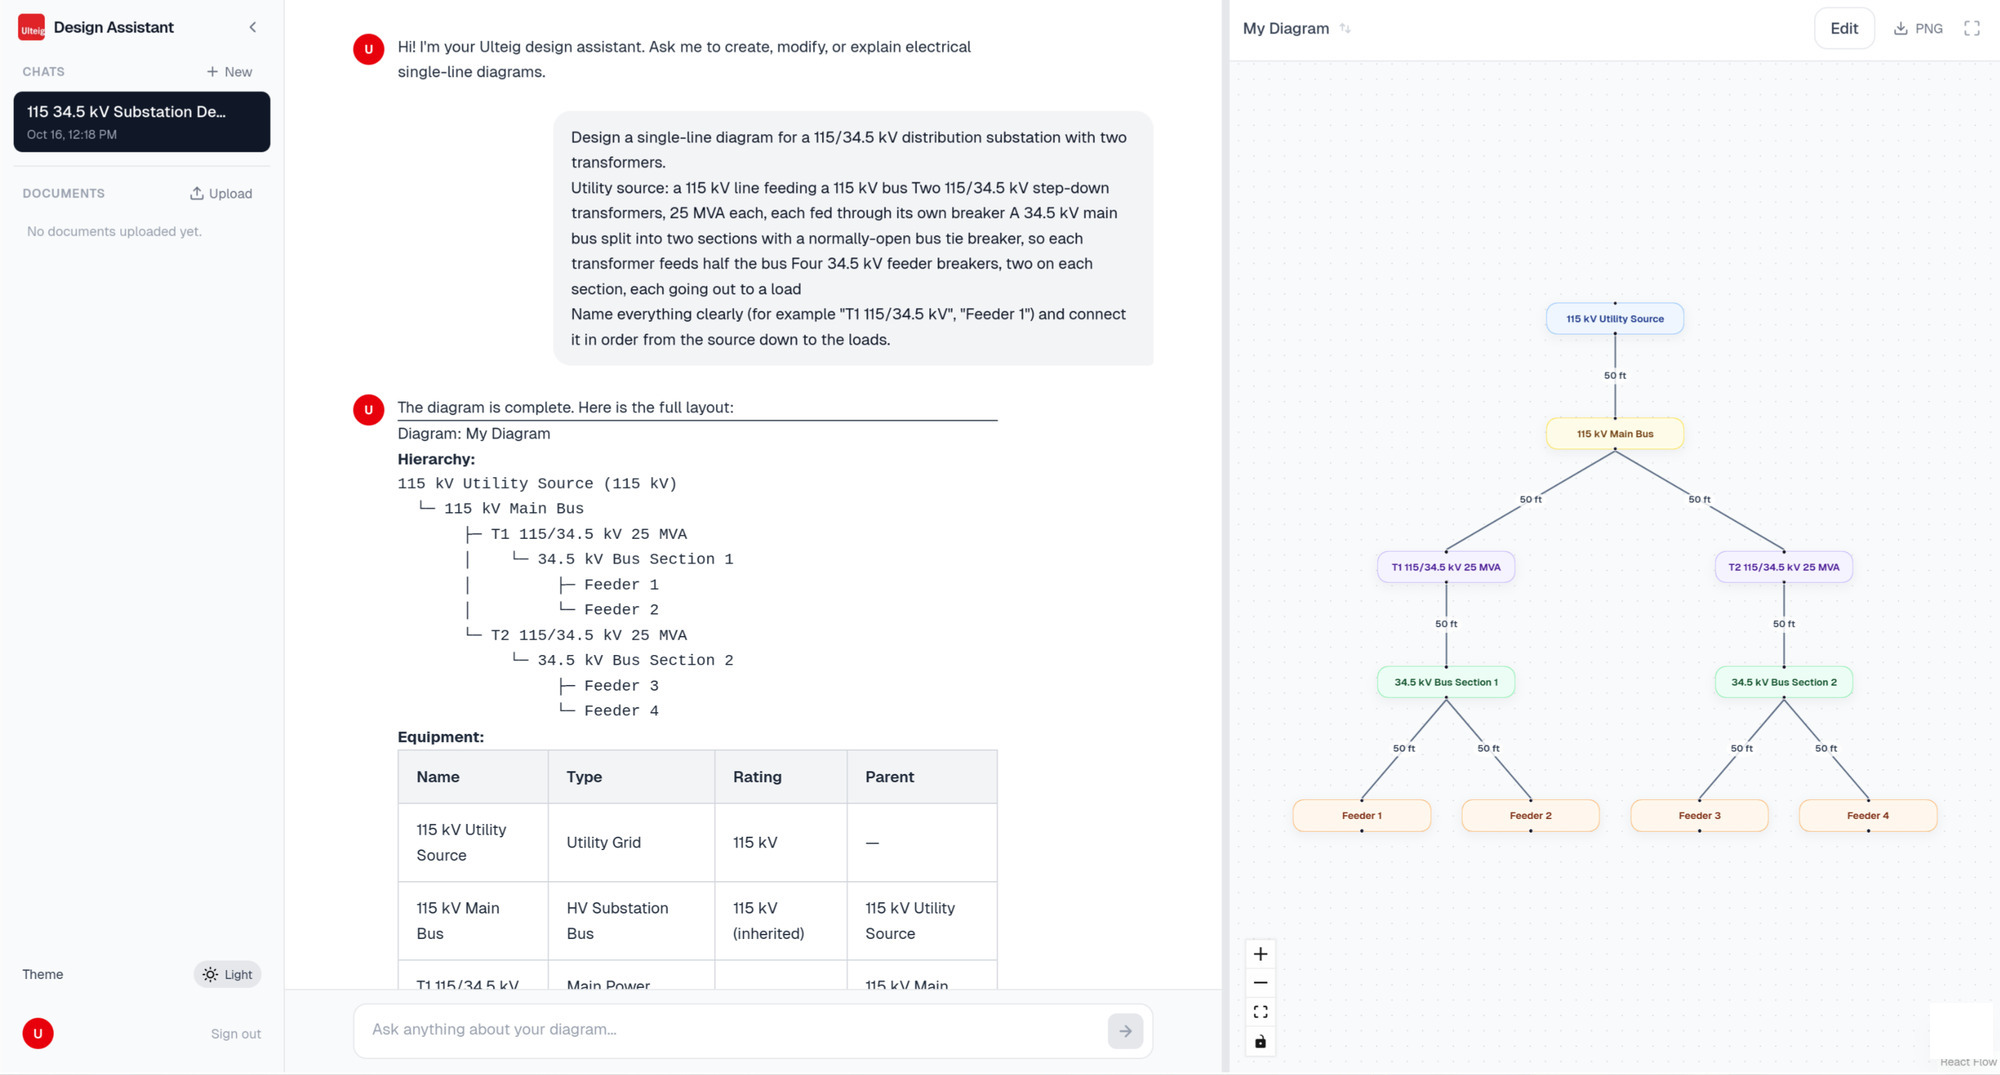This screenshot has height=1075, width=2000.
Task: Start a new chat with + New
Action: (x=229, y=72)
